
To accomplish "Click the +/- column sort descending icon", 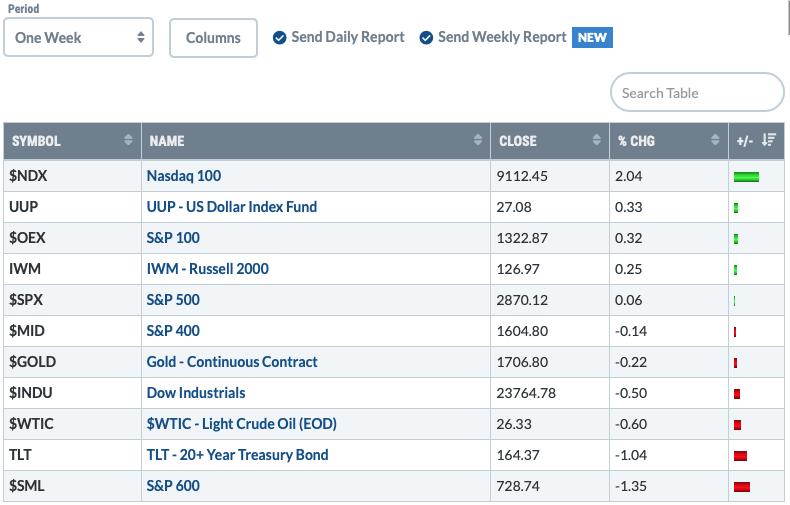I will 768,140.
